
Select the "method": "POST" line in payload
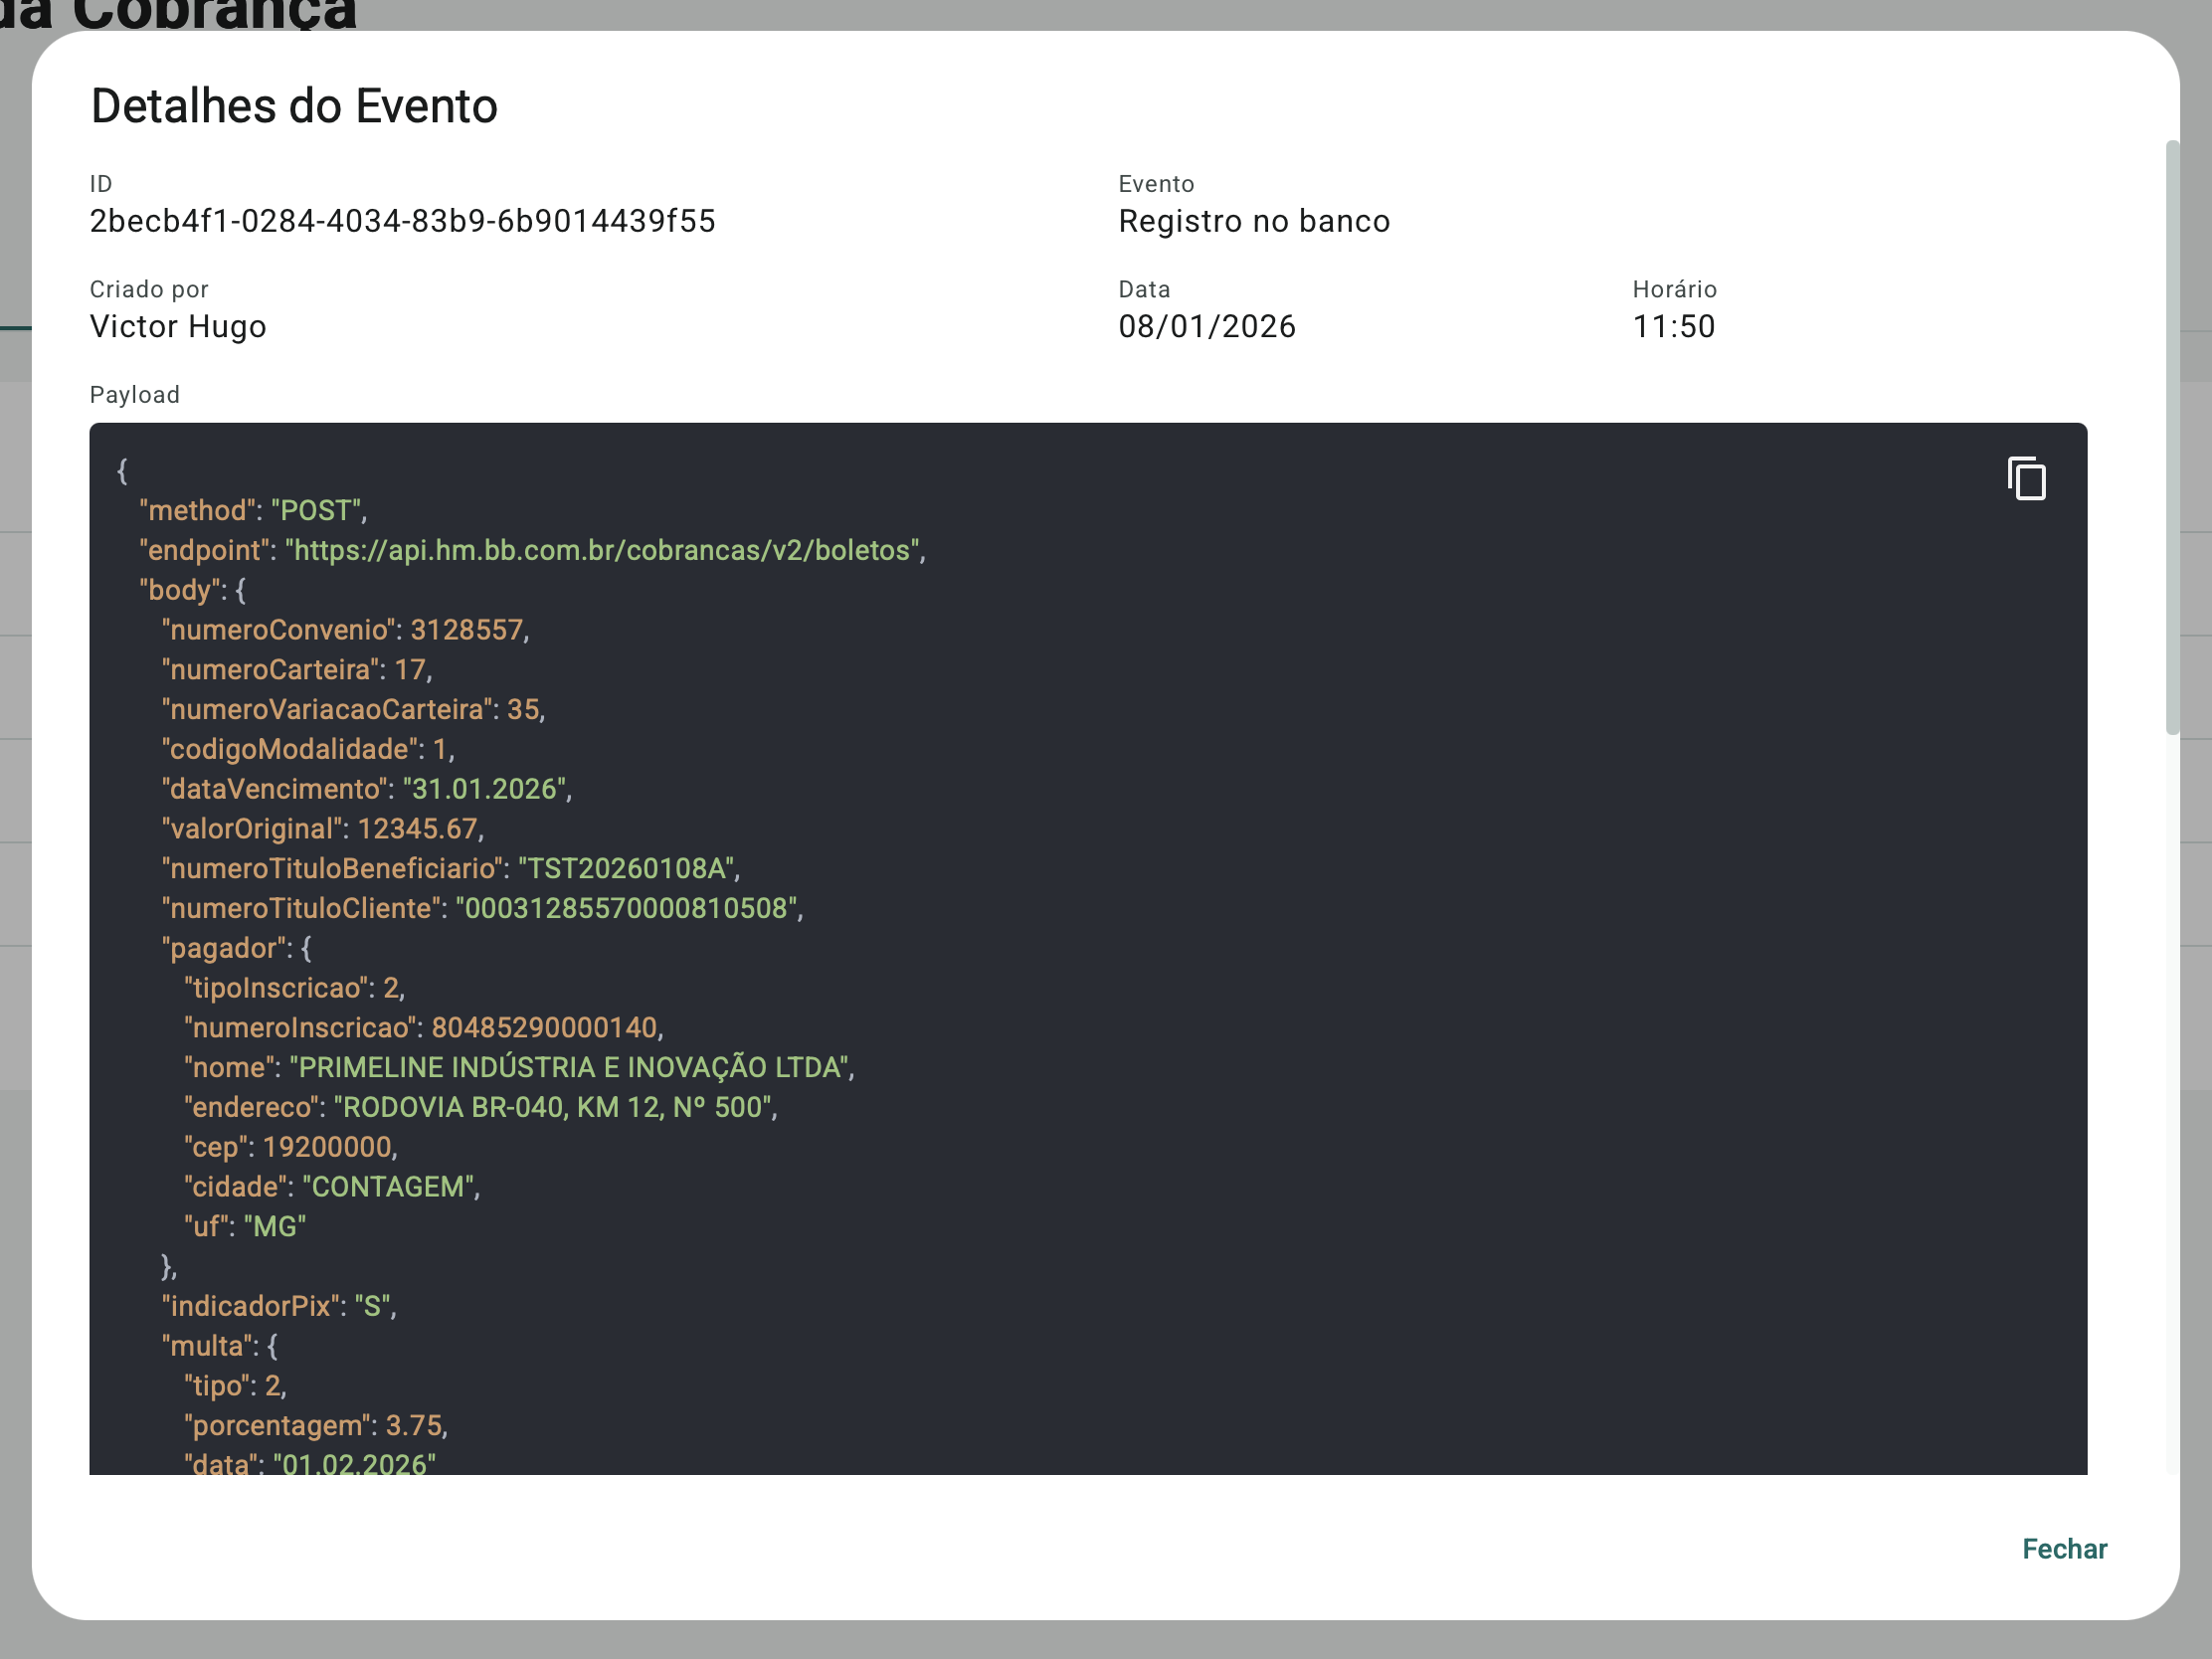[x=253, y=510]
